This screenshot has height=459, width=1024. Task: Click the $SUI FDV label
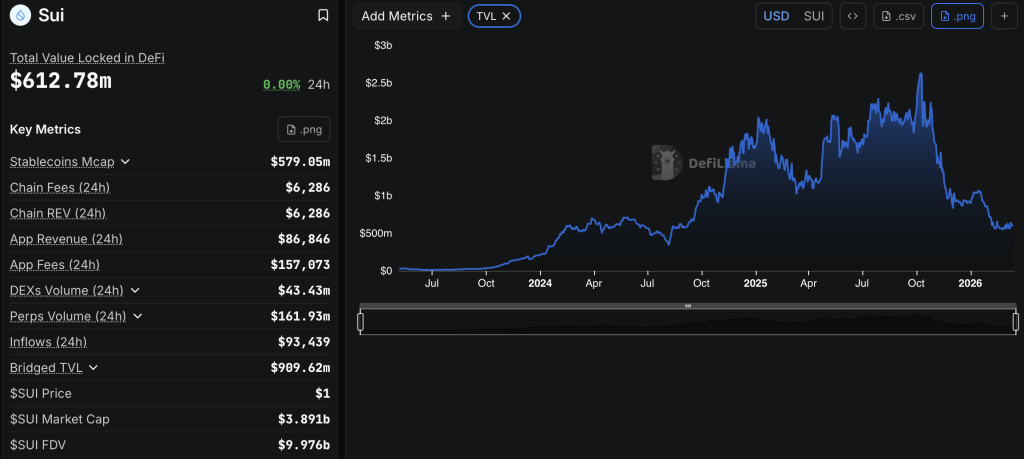(x=38, y=445)
